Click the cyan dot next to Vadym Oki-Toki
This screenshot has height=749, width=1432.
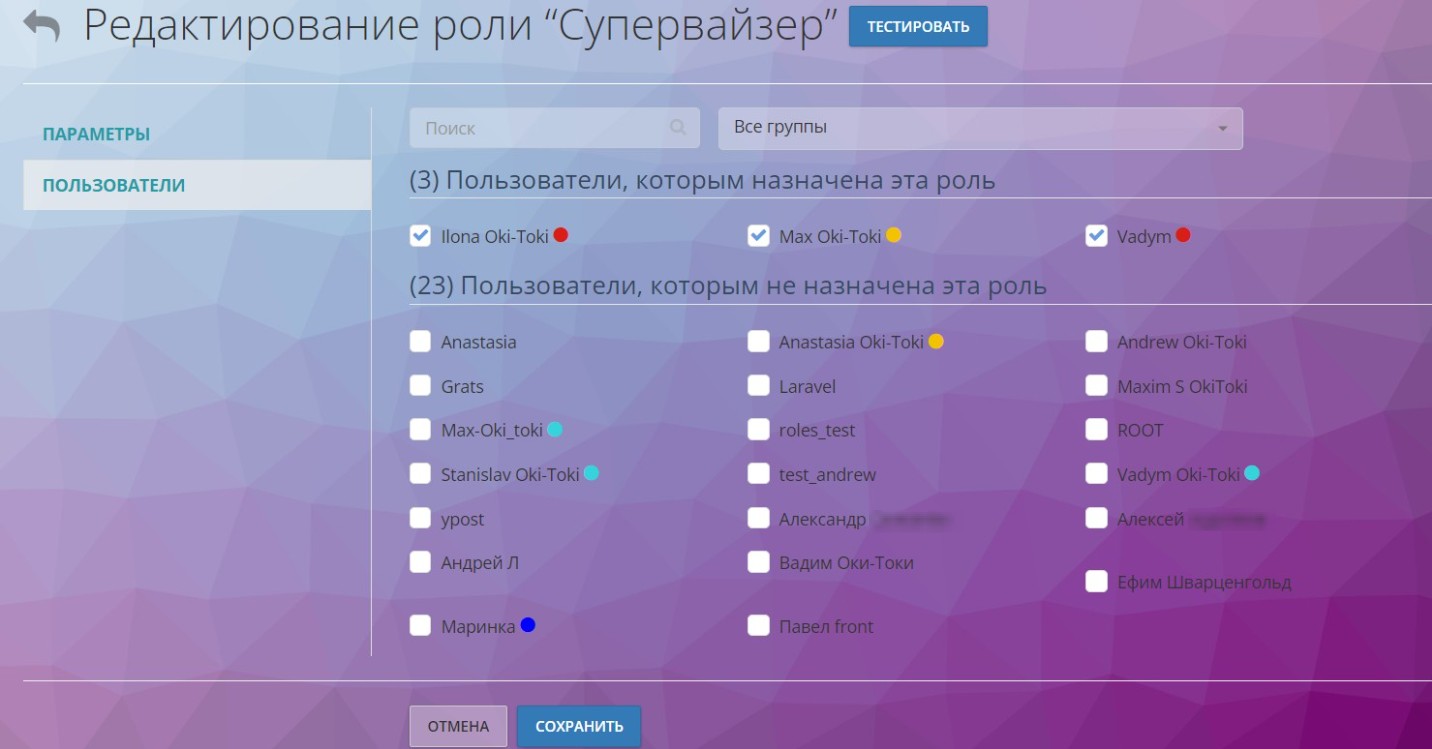click(x=1252, y=473)
